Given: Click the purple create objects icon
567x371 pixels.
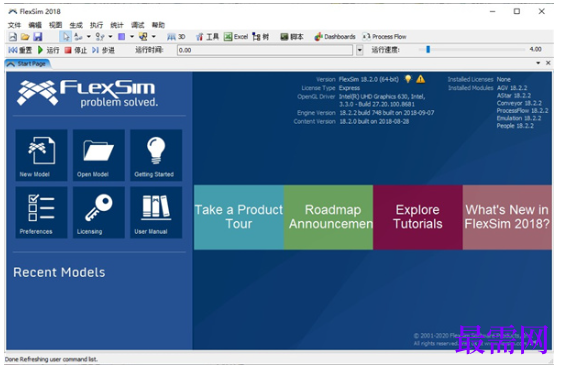Looking at the screenshot, I should 122,37.
